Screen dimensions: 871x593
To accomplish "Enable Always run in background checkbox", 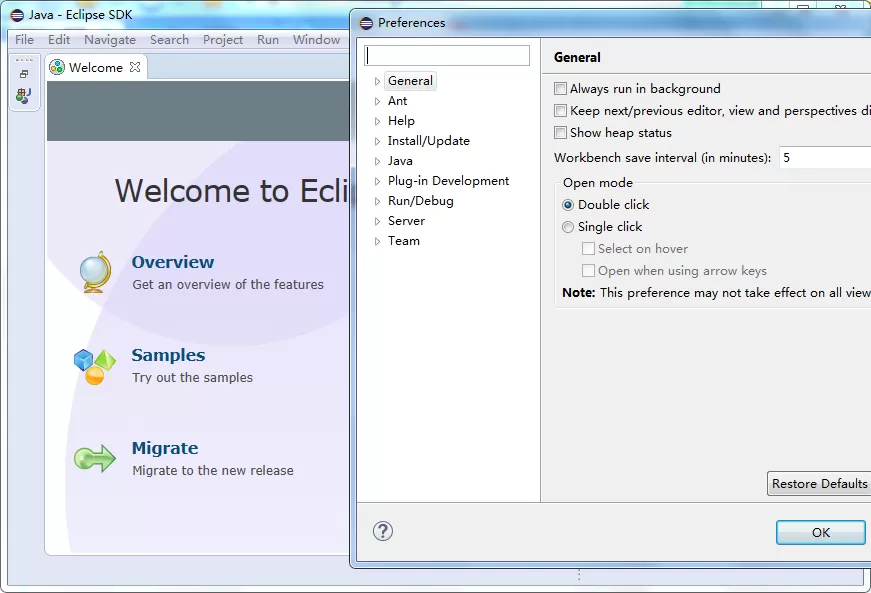I will click(560, 89).
